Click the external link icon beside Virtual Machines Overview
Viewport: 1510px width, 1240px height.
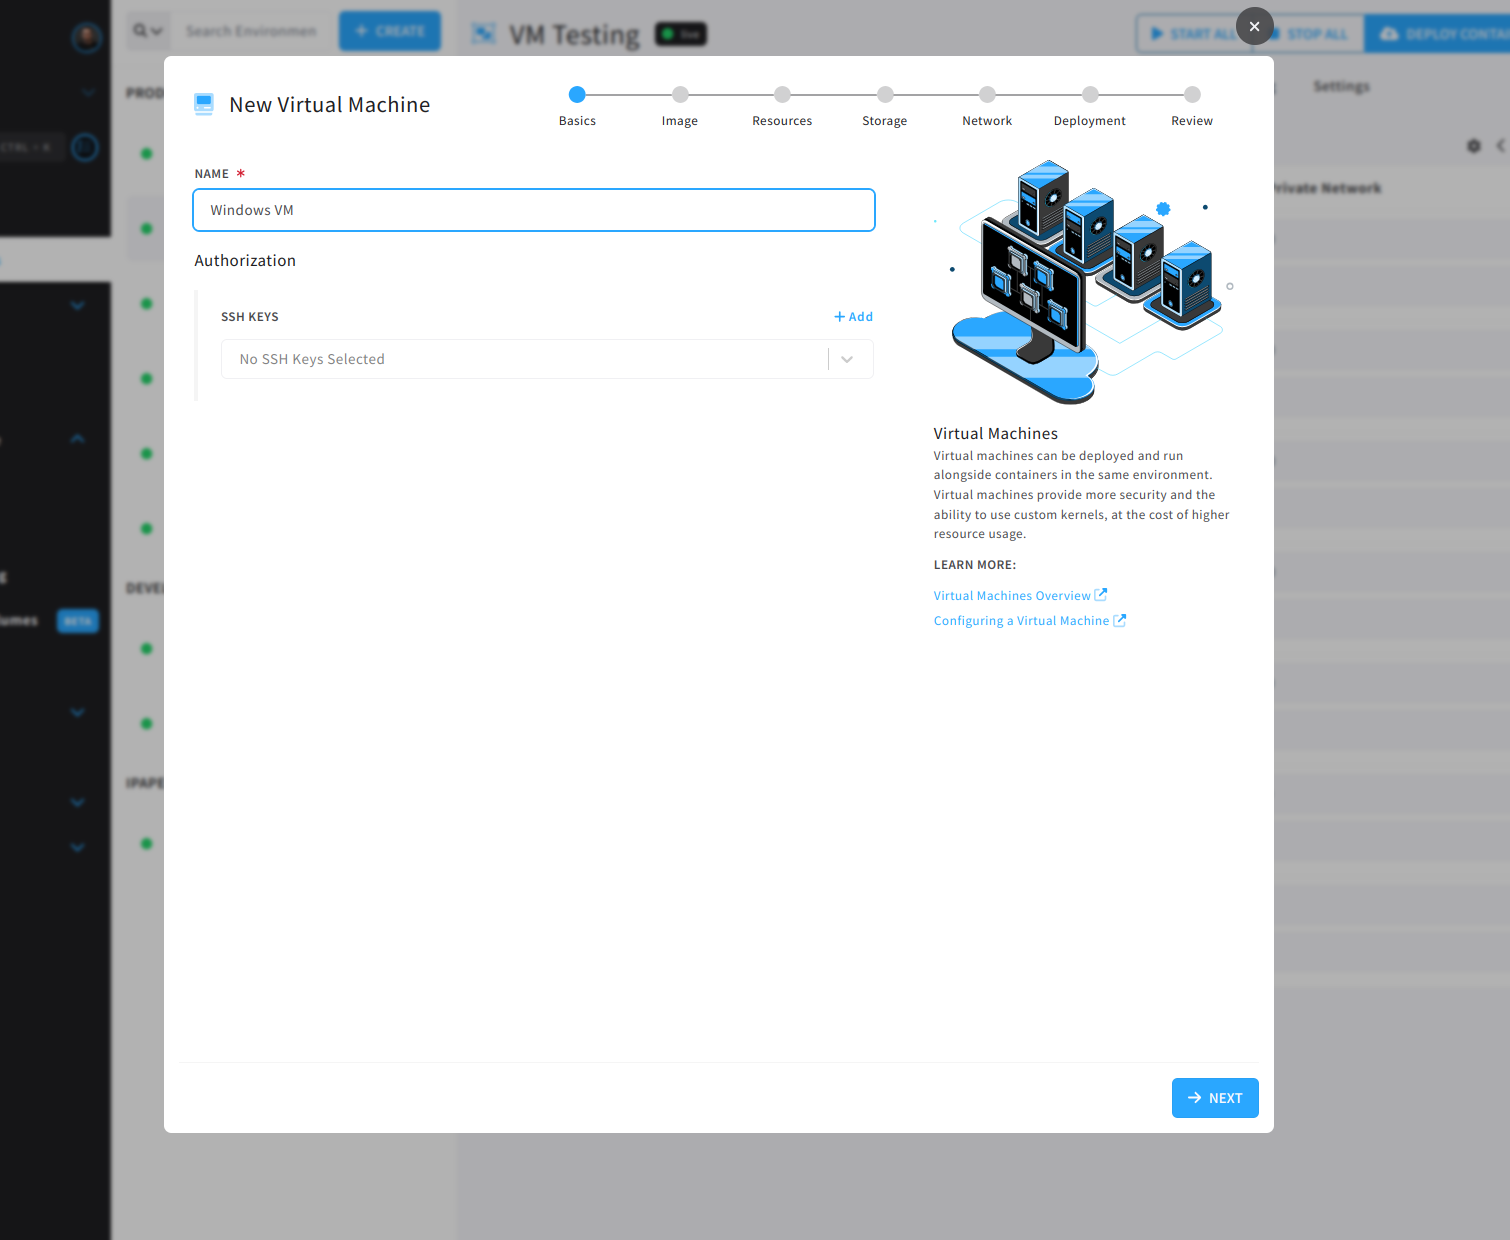(x=1102, y=594)
